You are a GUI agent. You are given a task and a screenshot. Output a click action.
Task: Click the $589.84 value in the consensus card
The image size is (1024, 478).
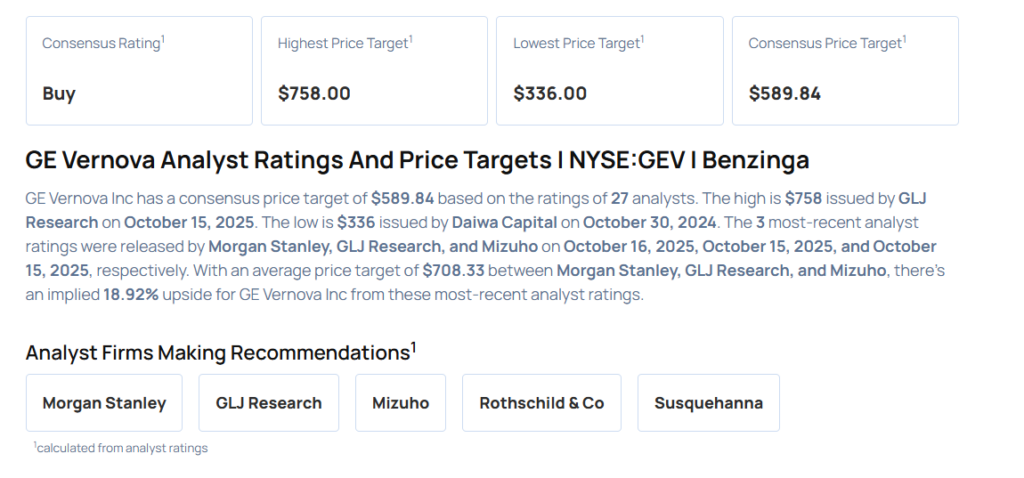tap(785, 94)
